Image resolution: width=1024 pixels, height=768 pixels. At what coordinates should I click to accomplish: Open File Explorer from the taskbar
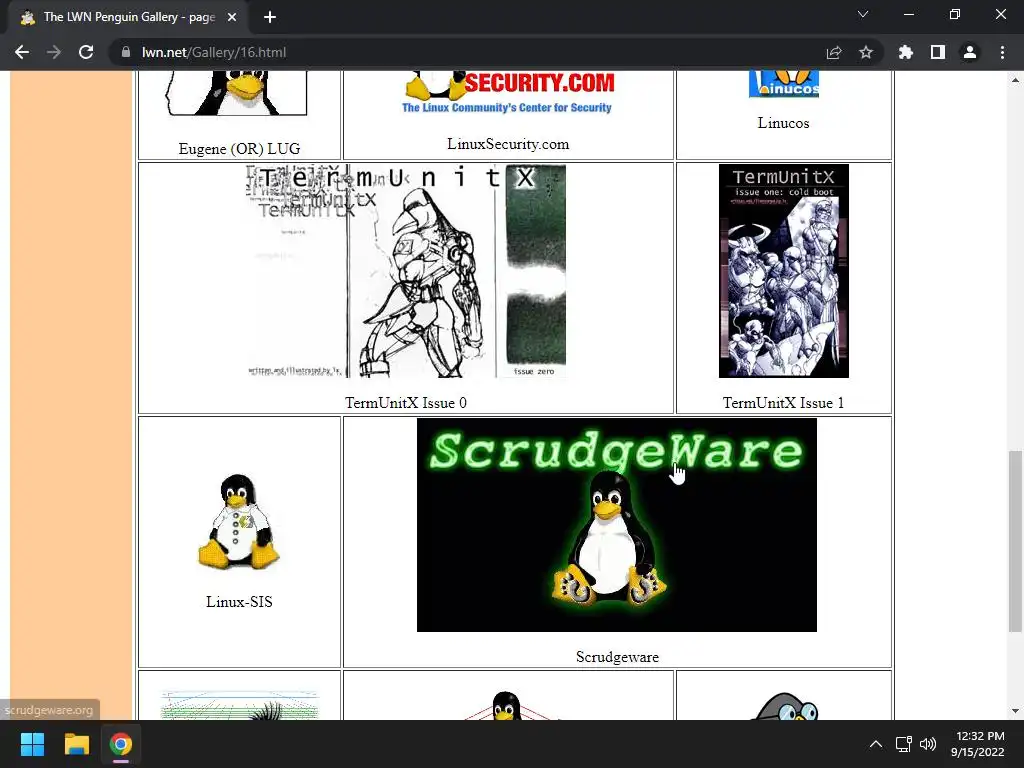(76, 744)
